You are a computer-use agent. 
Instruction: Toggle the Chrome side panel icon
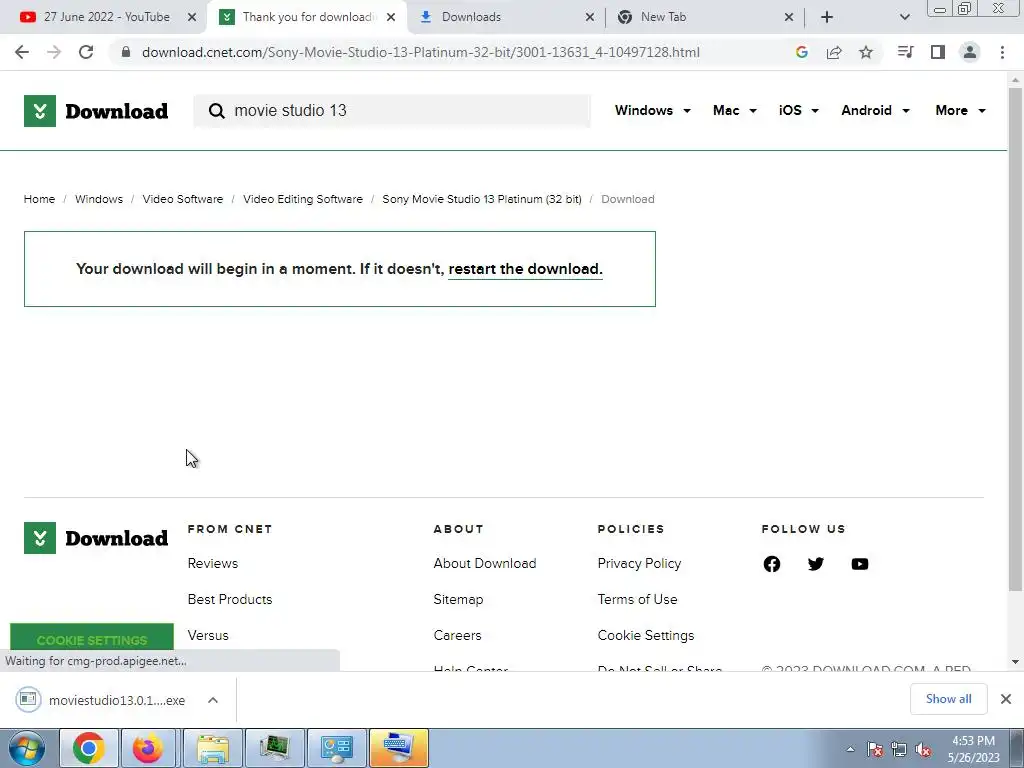[x=937, y=52]
